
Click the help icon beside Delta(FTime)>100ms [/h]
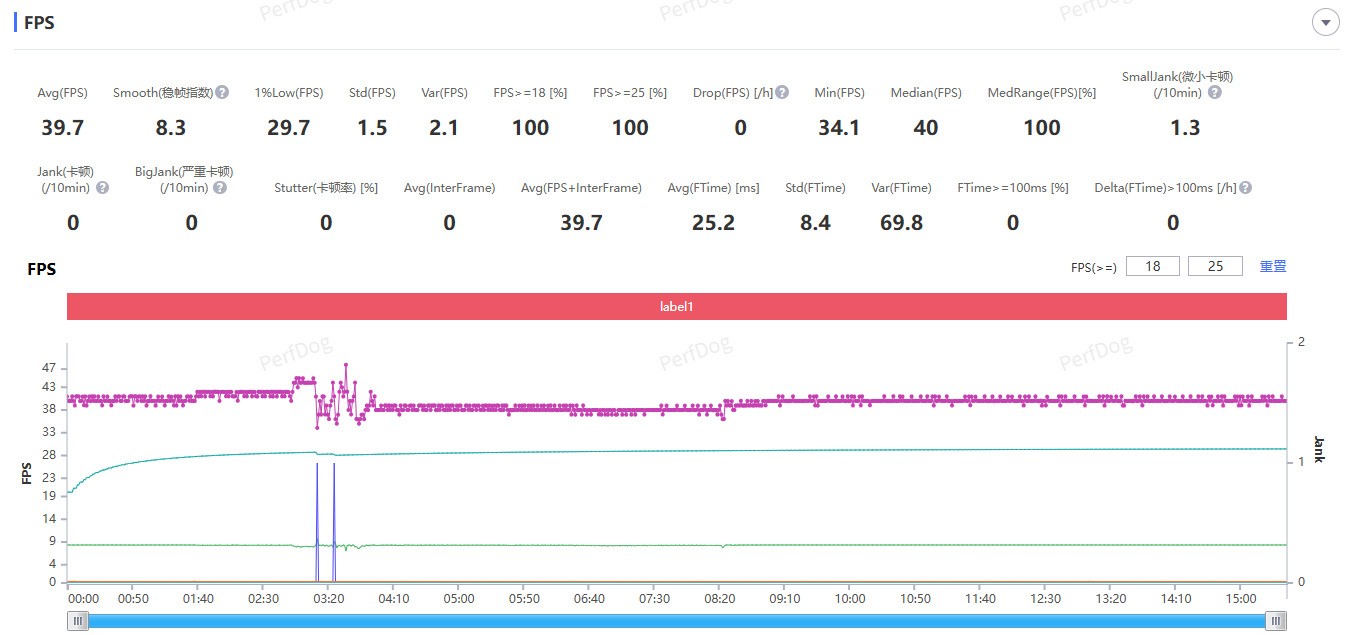click(1245, 187)
